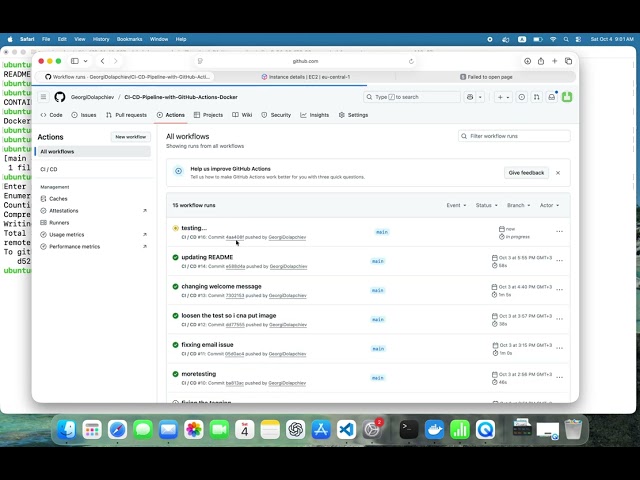
Task: Expand the Status filter dropdown
Action: coord(487,205)
